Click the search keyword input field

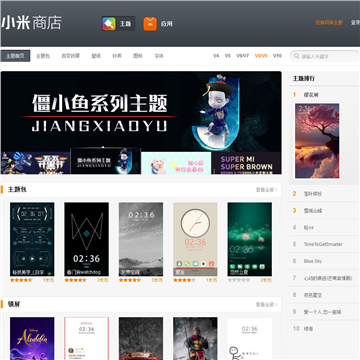(x=325, y=56)
